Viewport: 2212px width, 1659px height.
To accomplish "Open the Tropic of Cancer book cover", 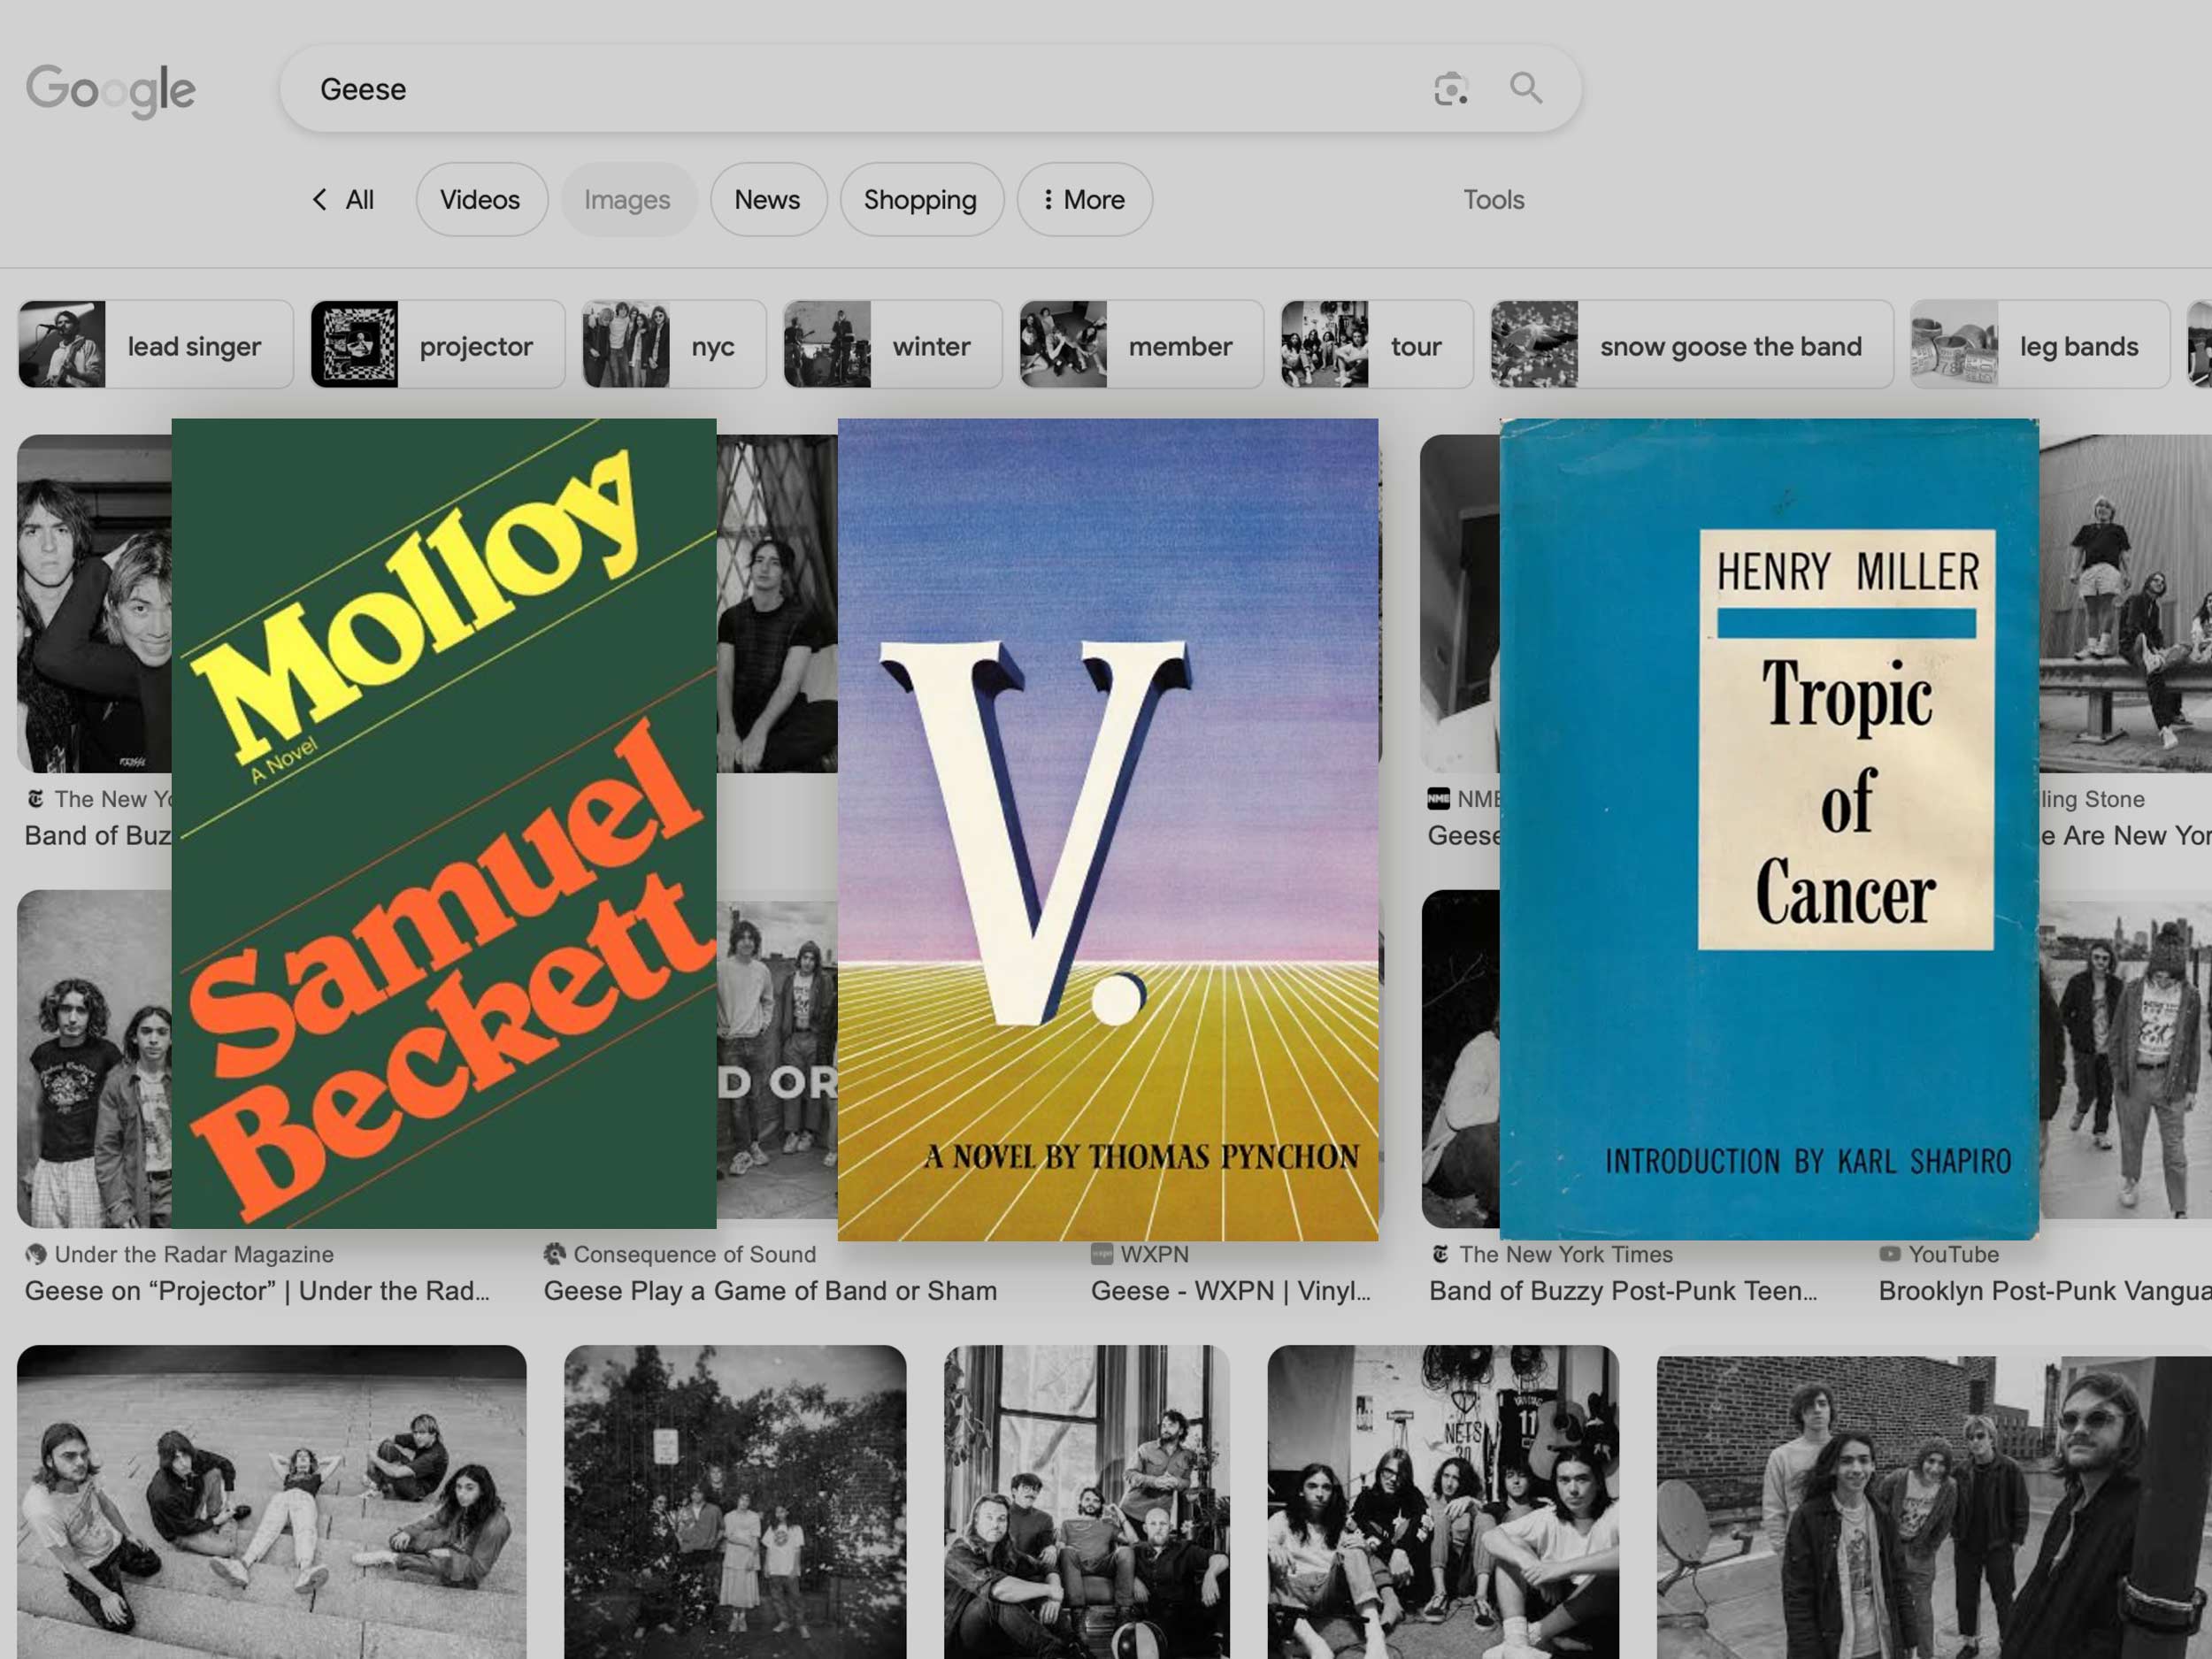I will tap(1769, 829).
